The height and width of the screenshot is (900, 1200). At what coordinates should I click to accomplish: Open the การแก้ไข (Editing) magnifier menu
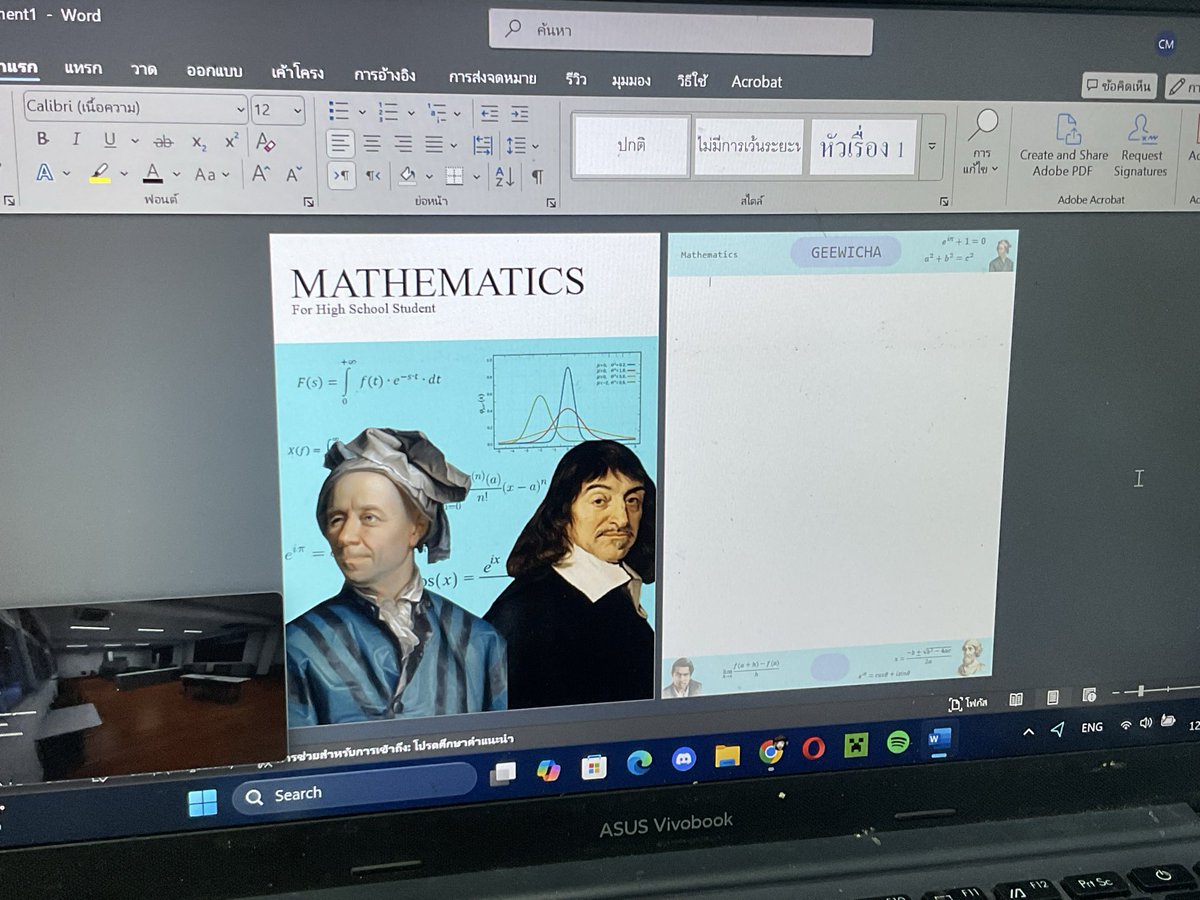tap(982, 143)
